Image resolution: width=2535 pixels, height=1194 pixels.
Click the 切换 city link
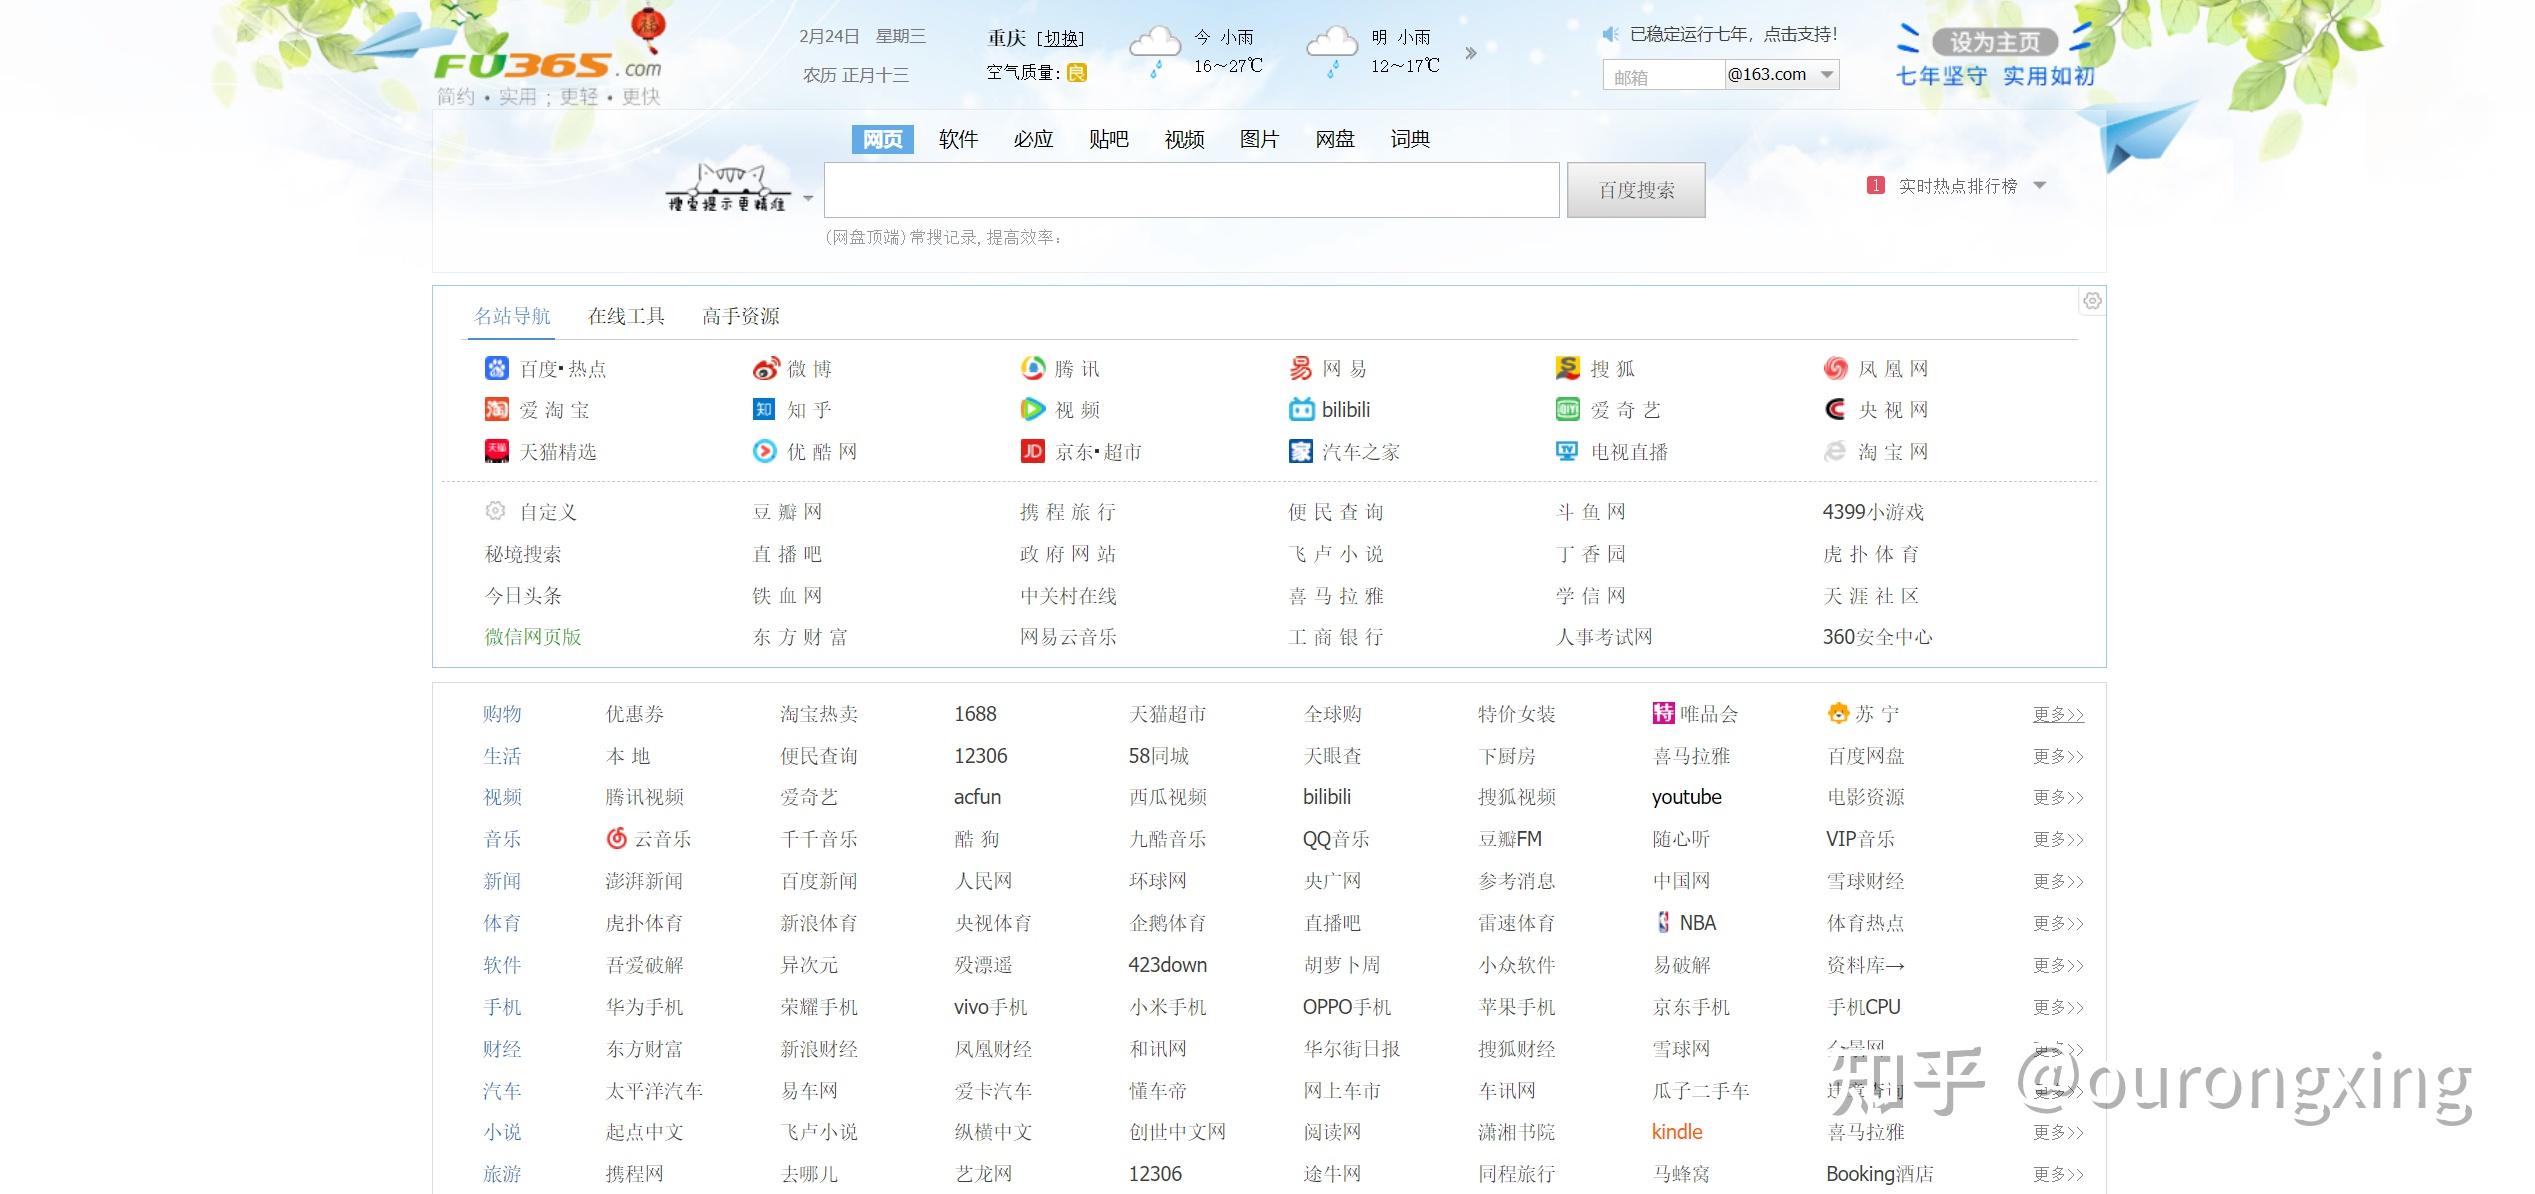point(1061,38)
